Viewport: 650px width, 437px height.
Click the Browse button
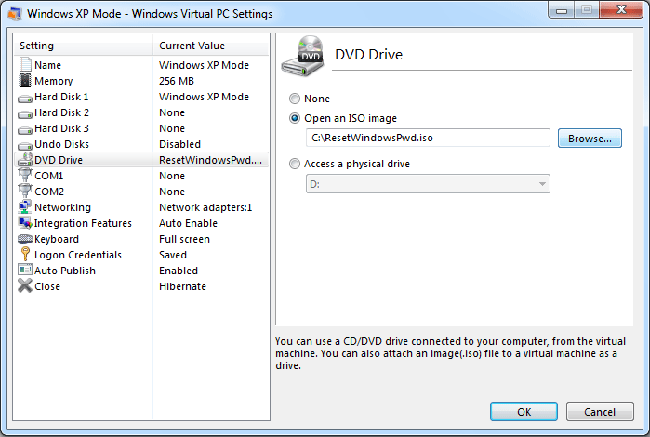click(590, 138)
